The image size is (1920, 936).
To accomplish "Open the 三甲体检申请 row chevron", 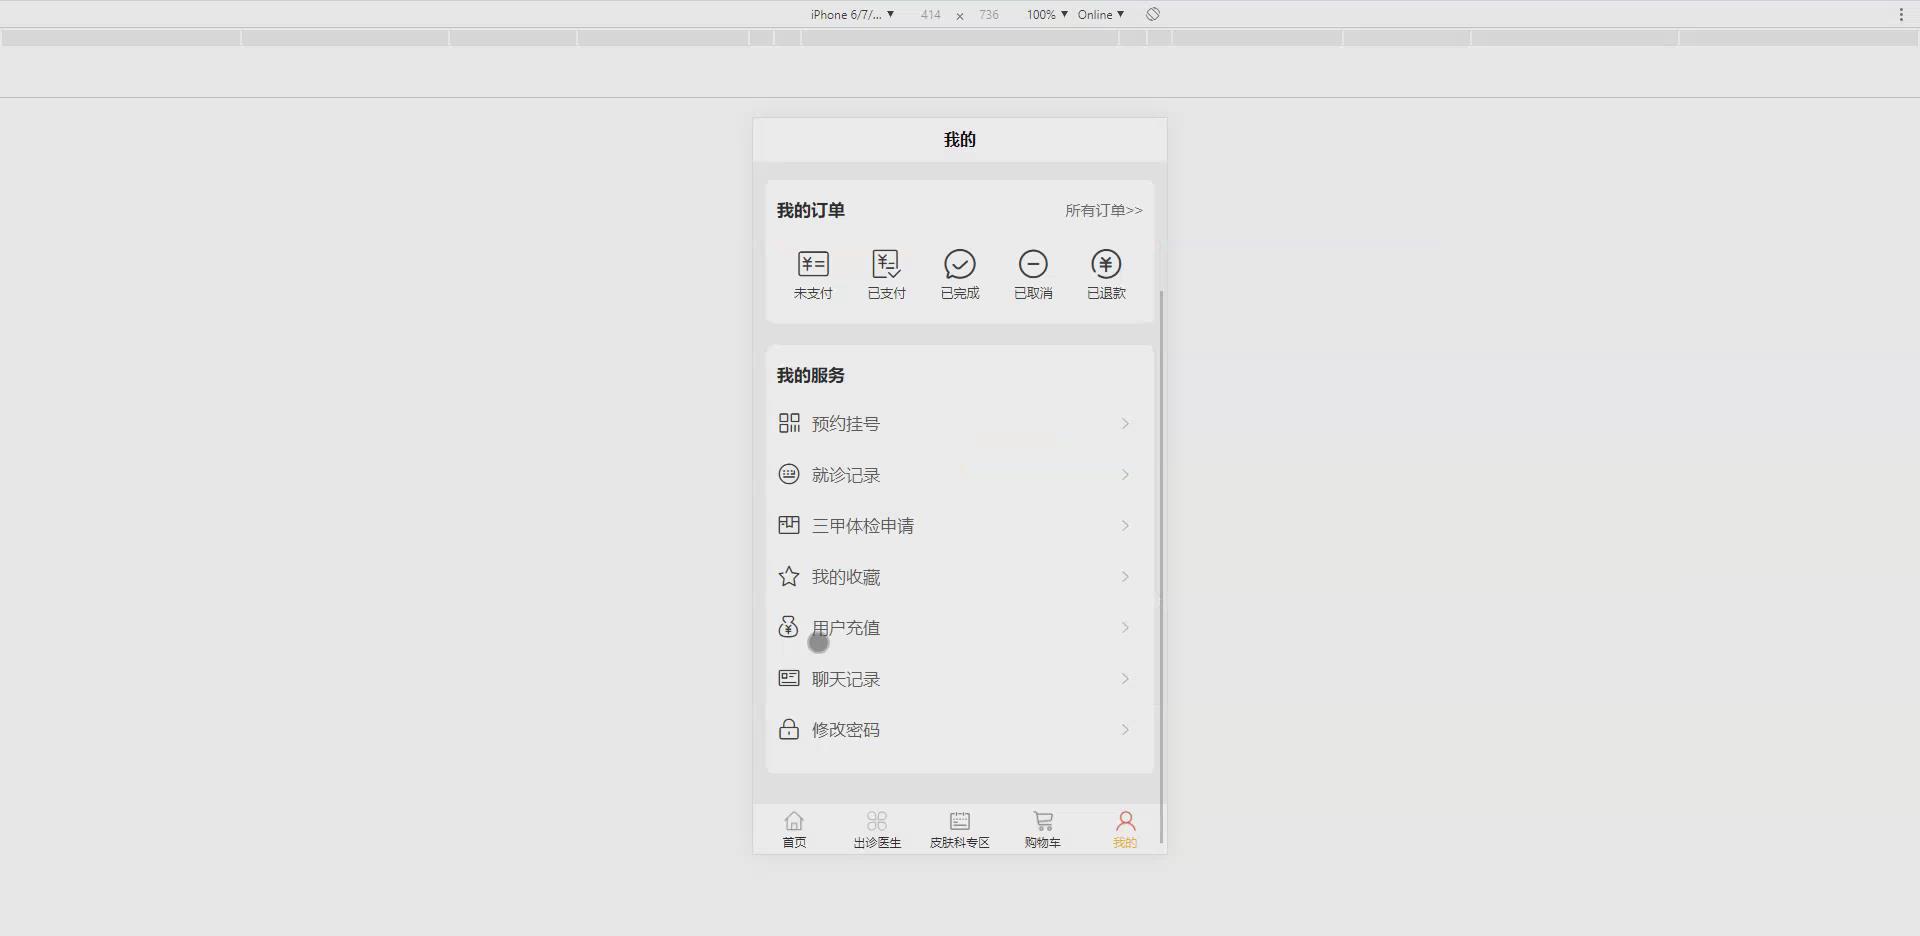I will click(x=1125, y=526).
